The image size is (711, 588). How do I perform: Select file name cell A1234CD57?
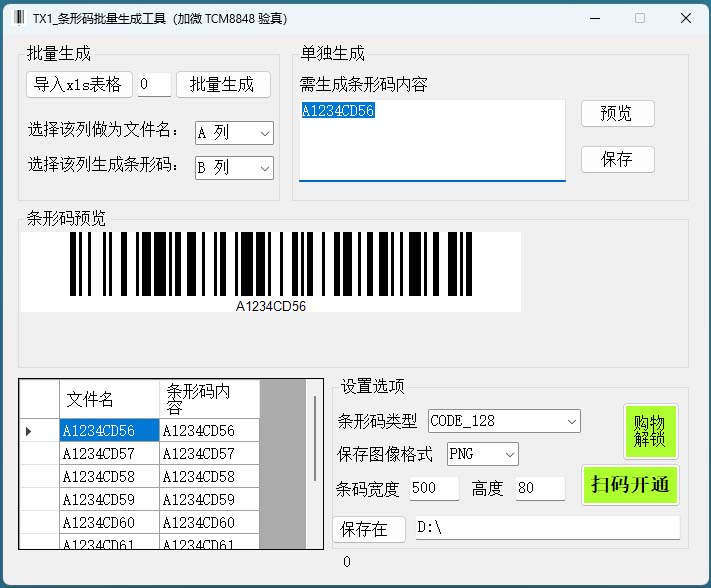[109, 453]
